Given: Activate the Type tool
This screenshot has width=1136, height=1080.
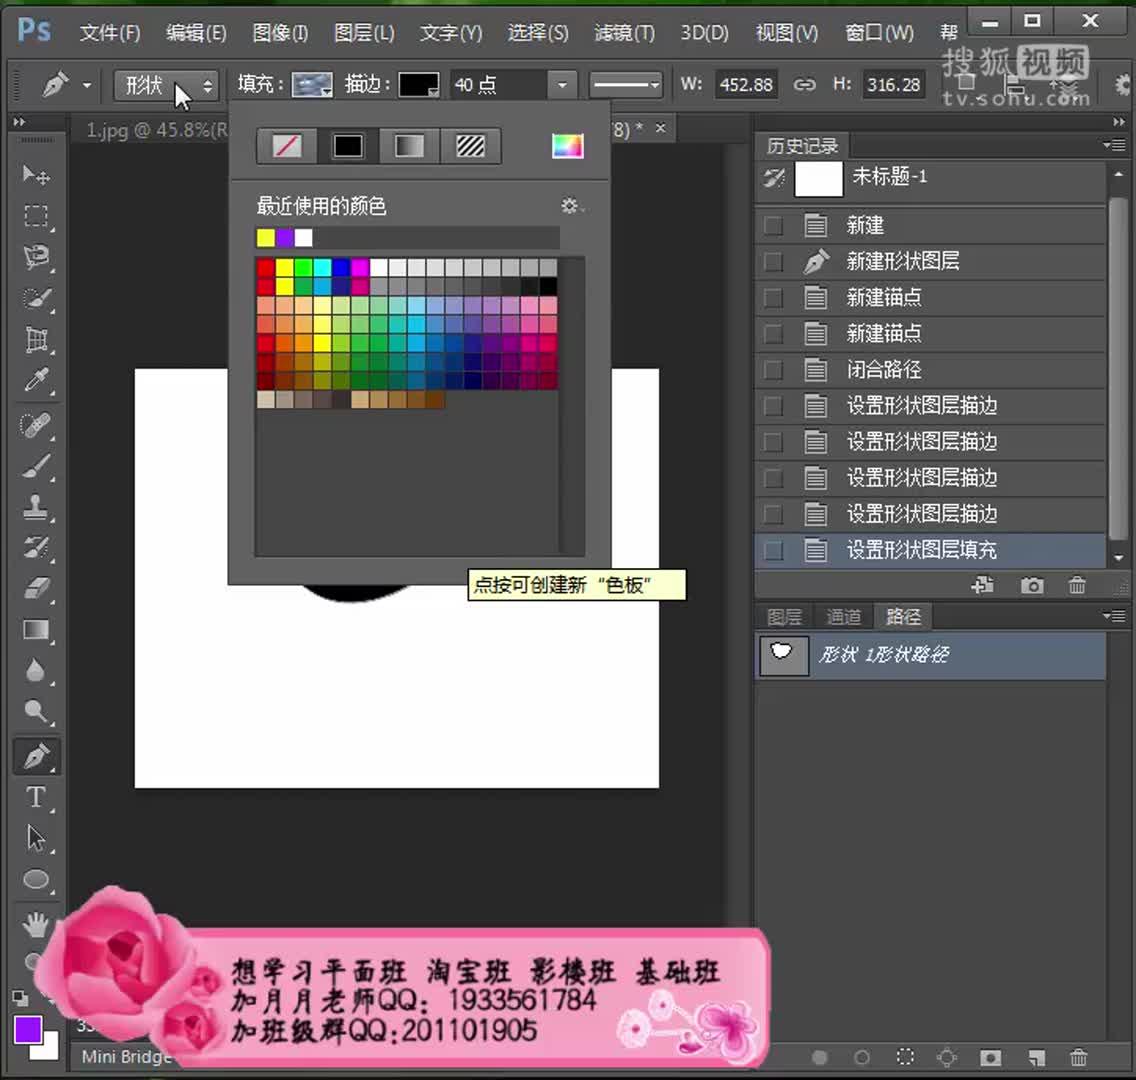Looking at the screenshot, I should 36,797.
